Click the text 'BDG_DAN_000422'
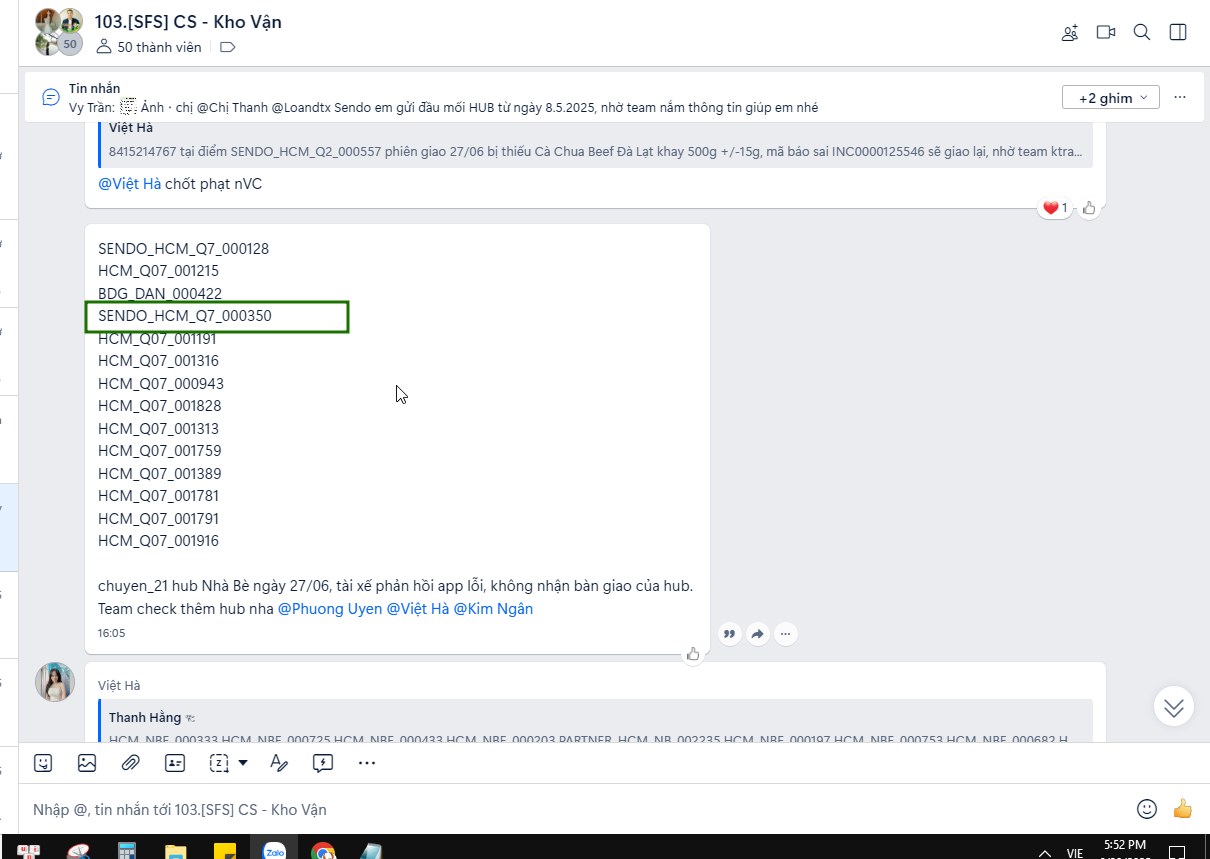The image size is (1210, 859). 160,294
